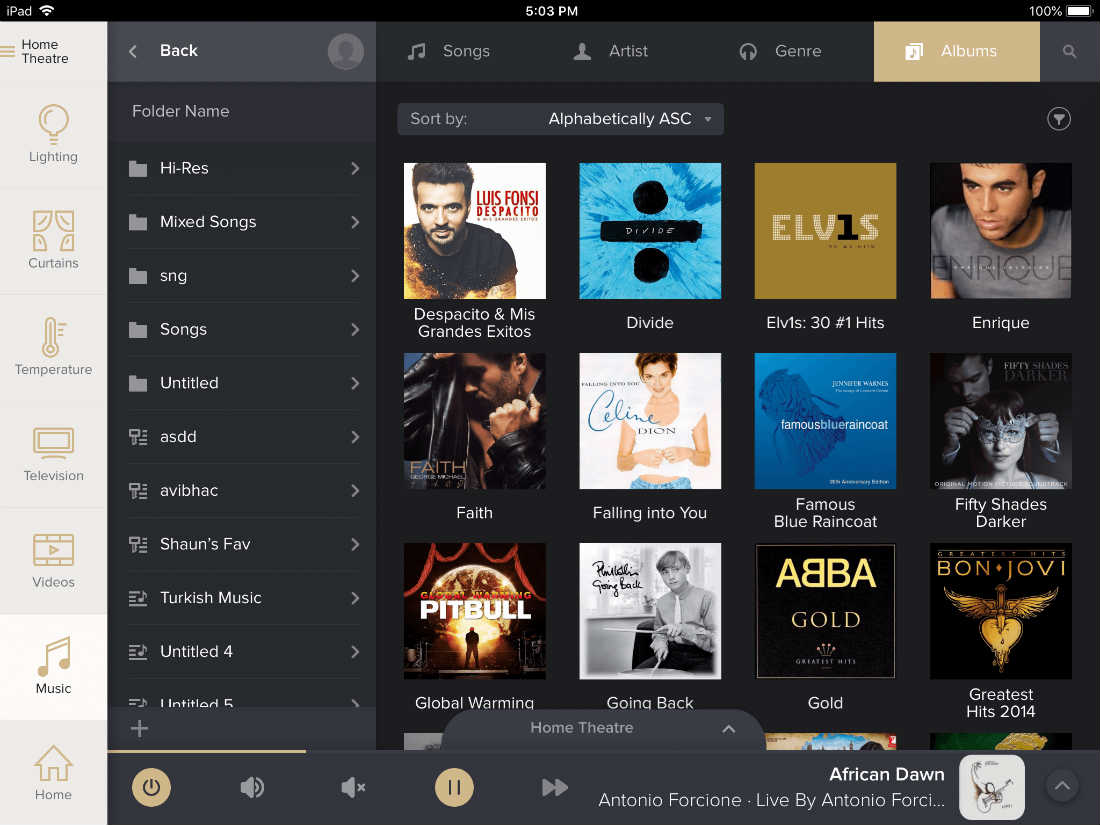Click the Mixed Songs folder icon
The height and width of the screenshot is (825, 1100).
(x=138, y=222)
